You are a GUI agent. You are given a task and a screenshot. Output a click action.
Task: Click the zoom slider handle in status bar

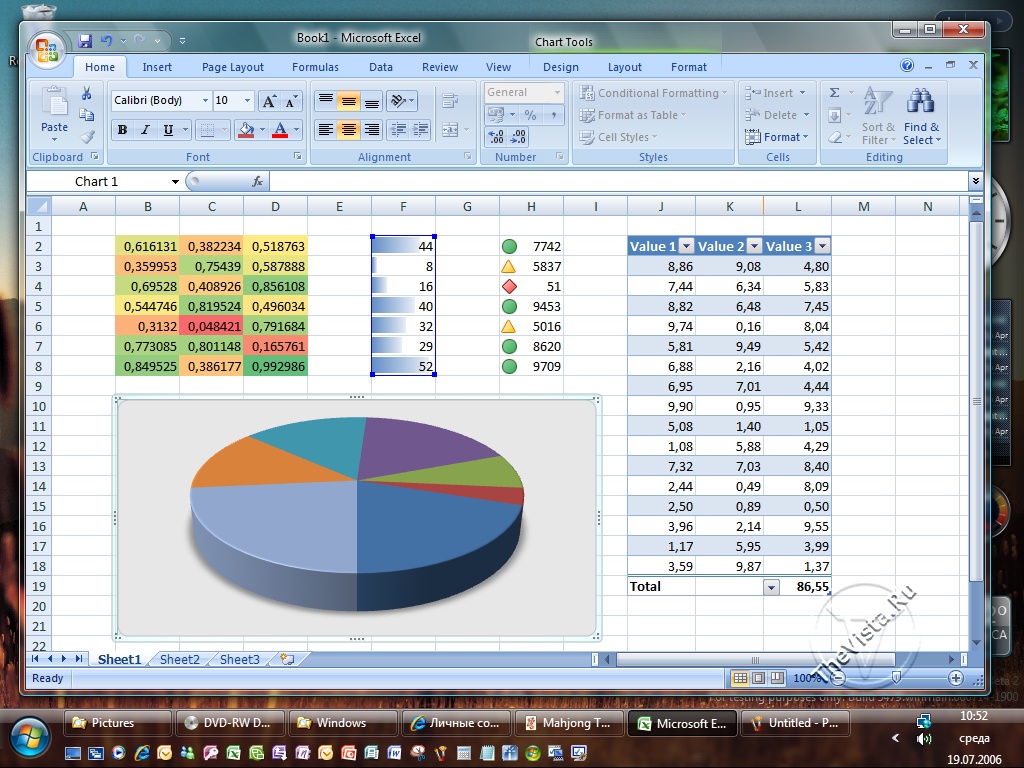896,678
